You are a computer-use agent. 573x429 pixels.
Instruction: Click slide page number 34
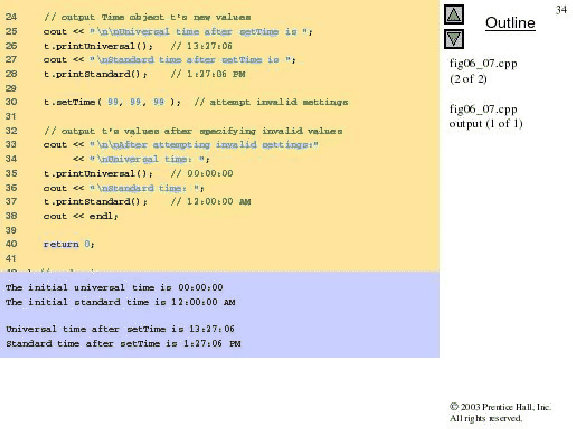click(x=561, y=10)
